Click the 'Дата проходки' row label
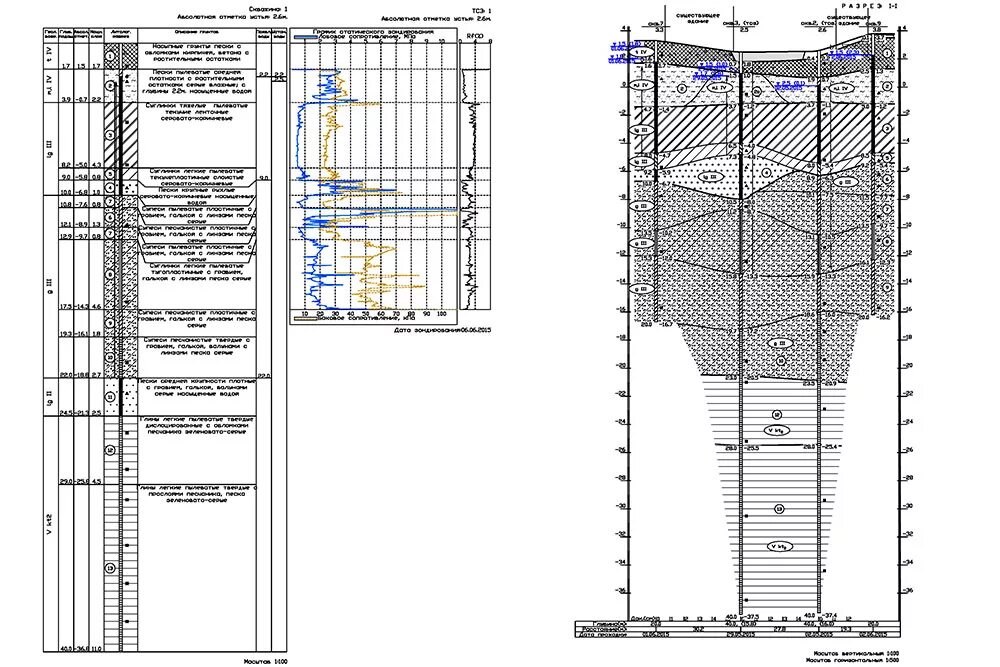The image size is (1000, 667). point(603,635)
